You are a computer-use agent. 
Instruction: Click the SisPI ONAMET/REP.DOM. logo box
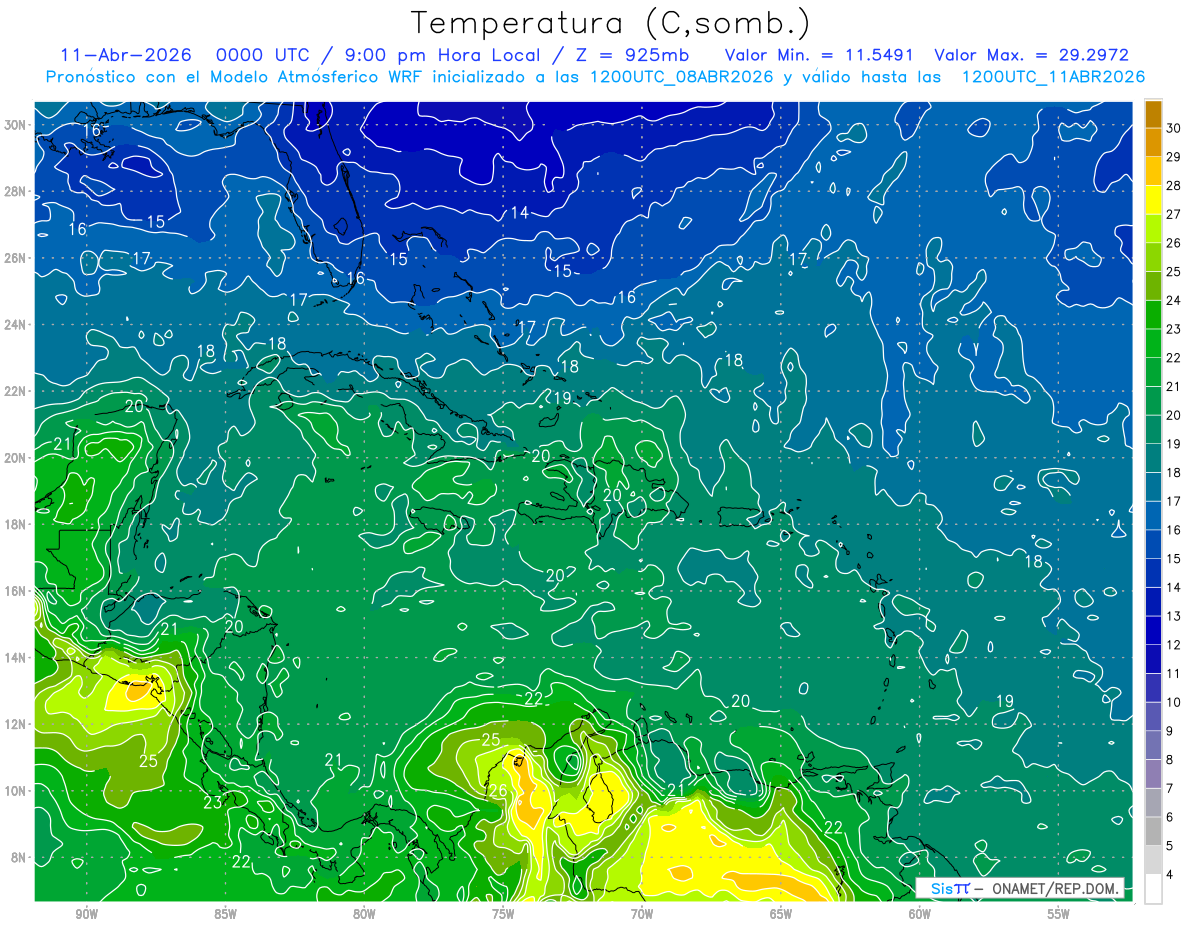(x=1020, y=888)
